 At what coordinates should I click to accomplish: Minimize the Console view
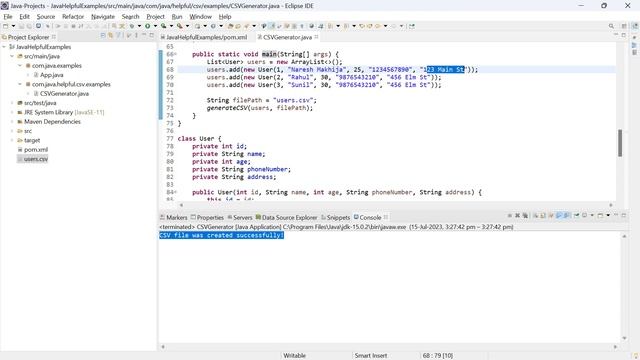(616, 216)
